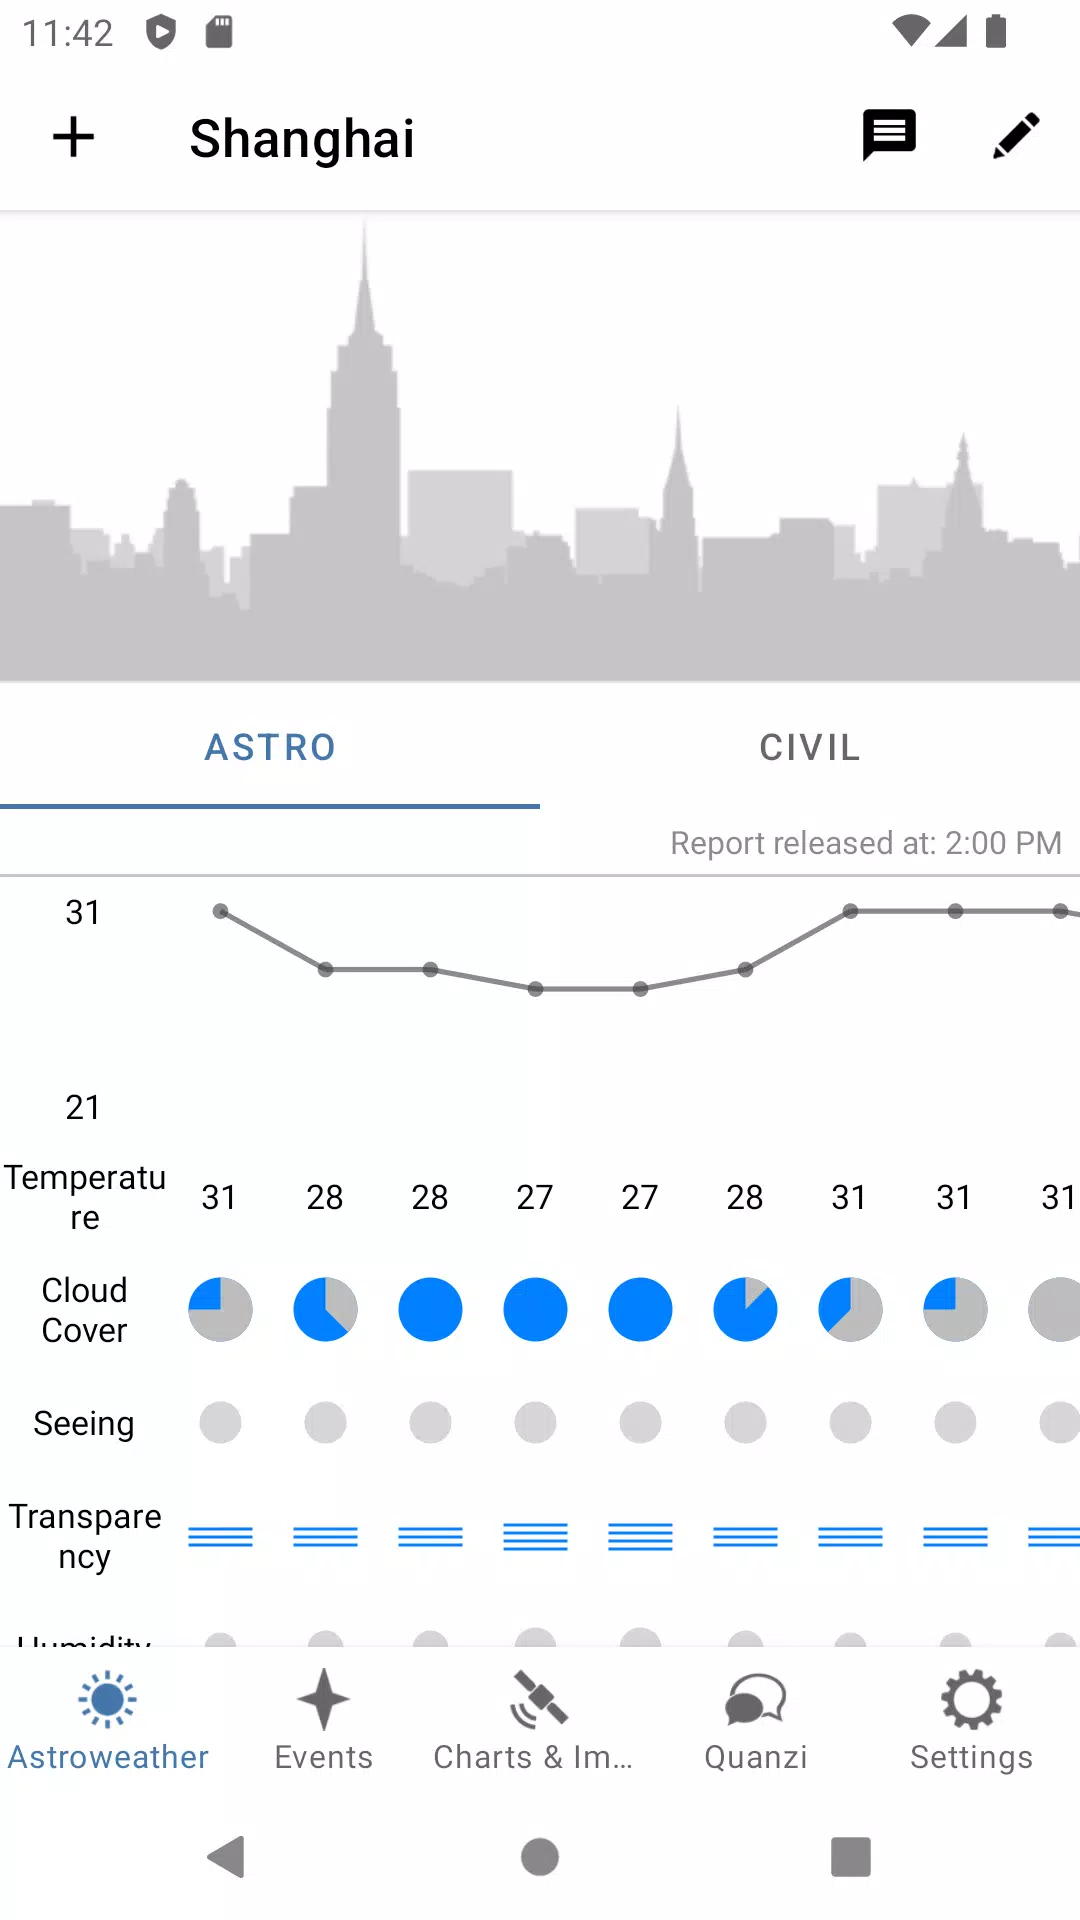Image resolution: width=1080 pixels, height=1920 pixels.
Task: Expand the Humidity row
Action: pos(85,1640)
